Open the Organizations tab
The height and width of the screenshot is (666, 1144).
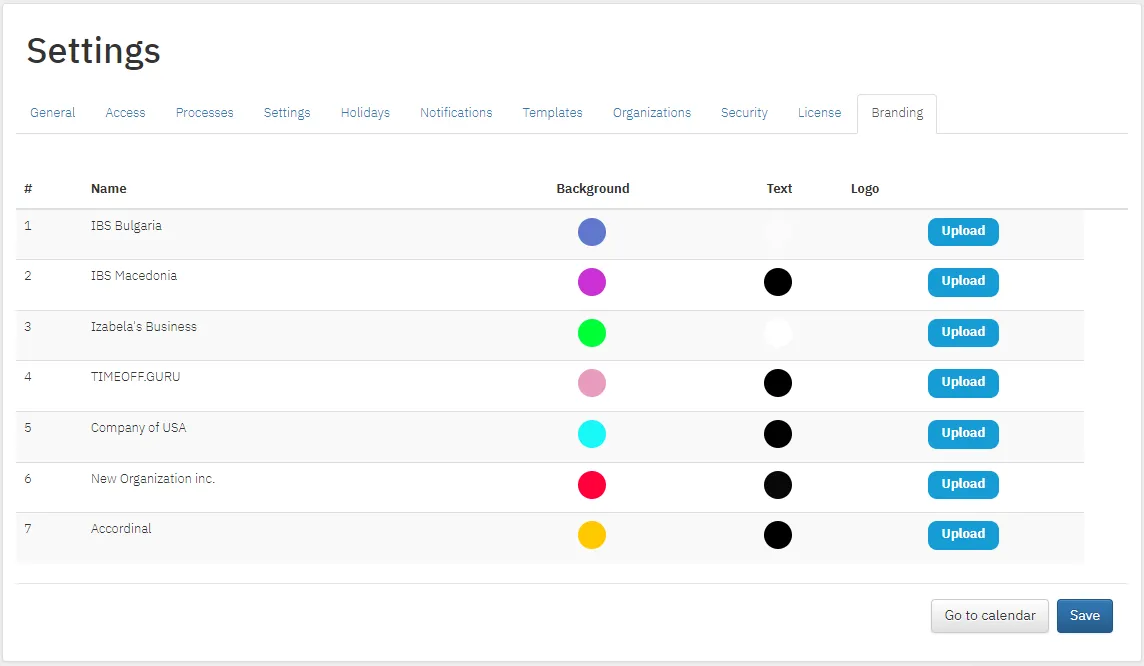[x=652, y=113]
